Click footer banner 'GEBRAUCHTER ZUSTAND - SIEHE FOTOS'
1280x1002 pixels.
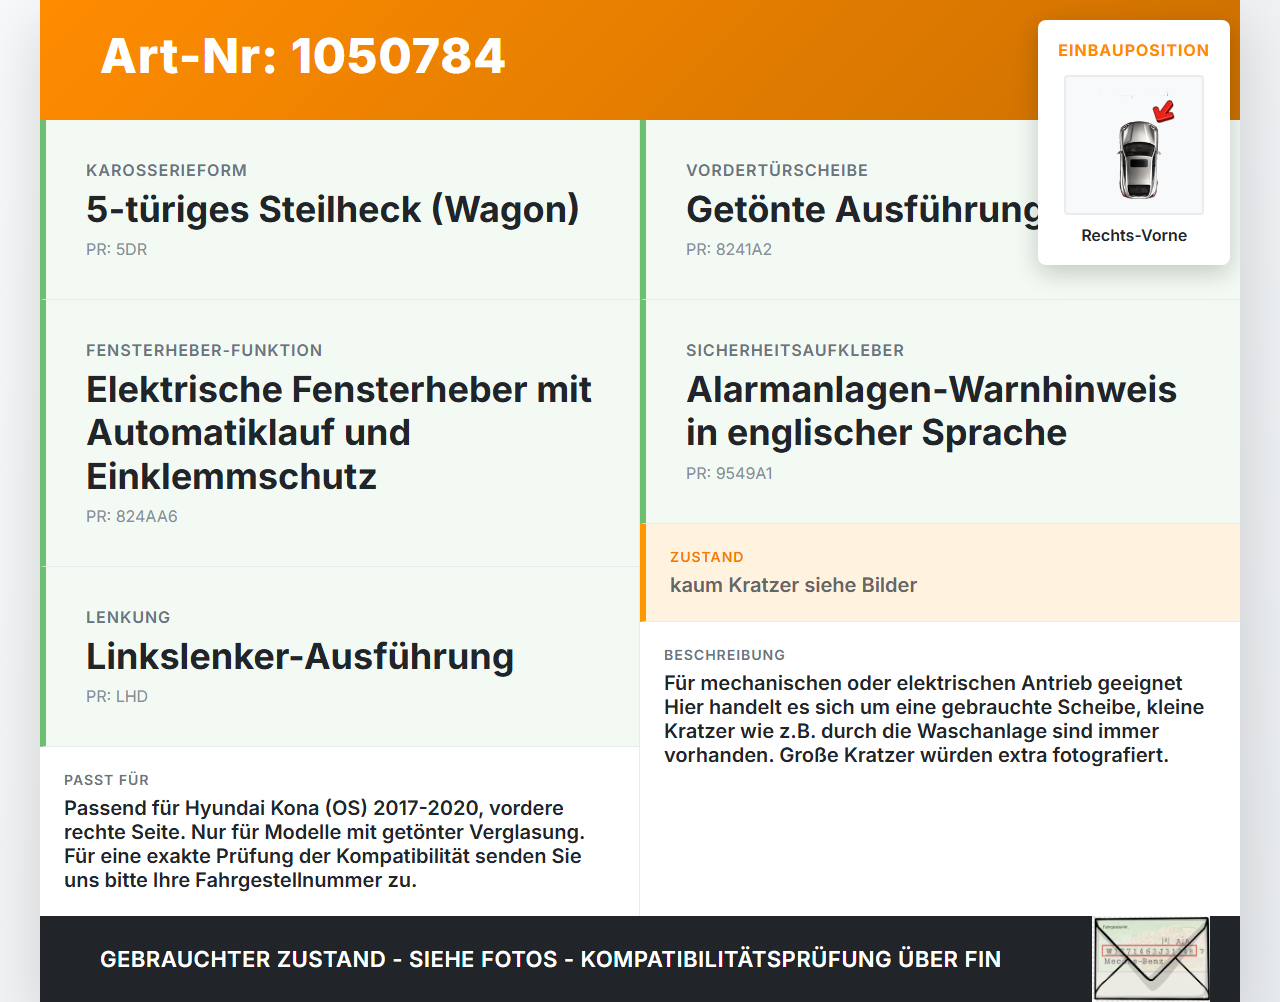550,959
